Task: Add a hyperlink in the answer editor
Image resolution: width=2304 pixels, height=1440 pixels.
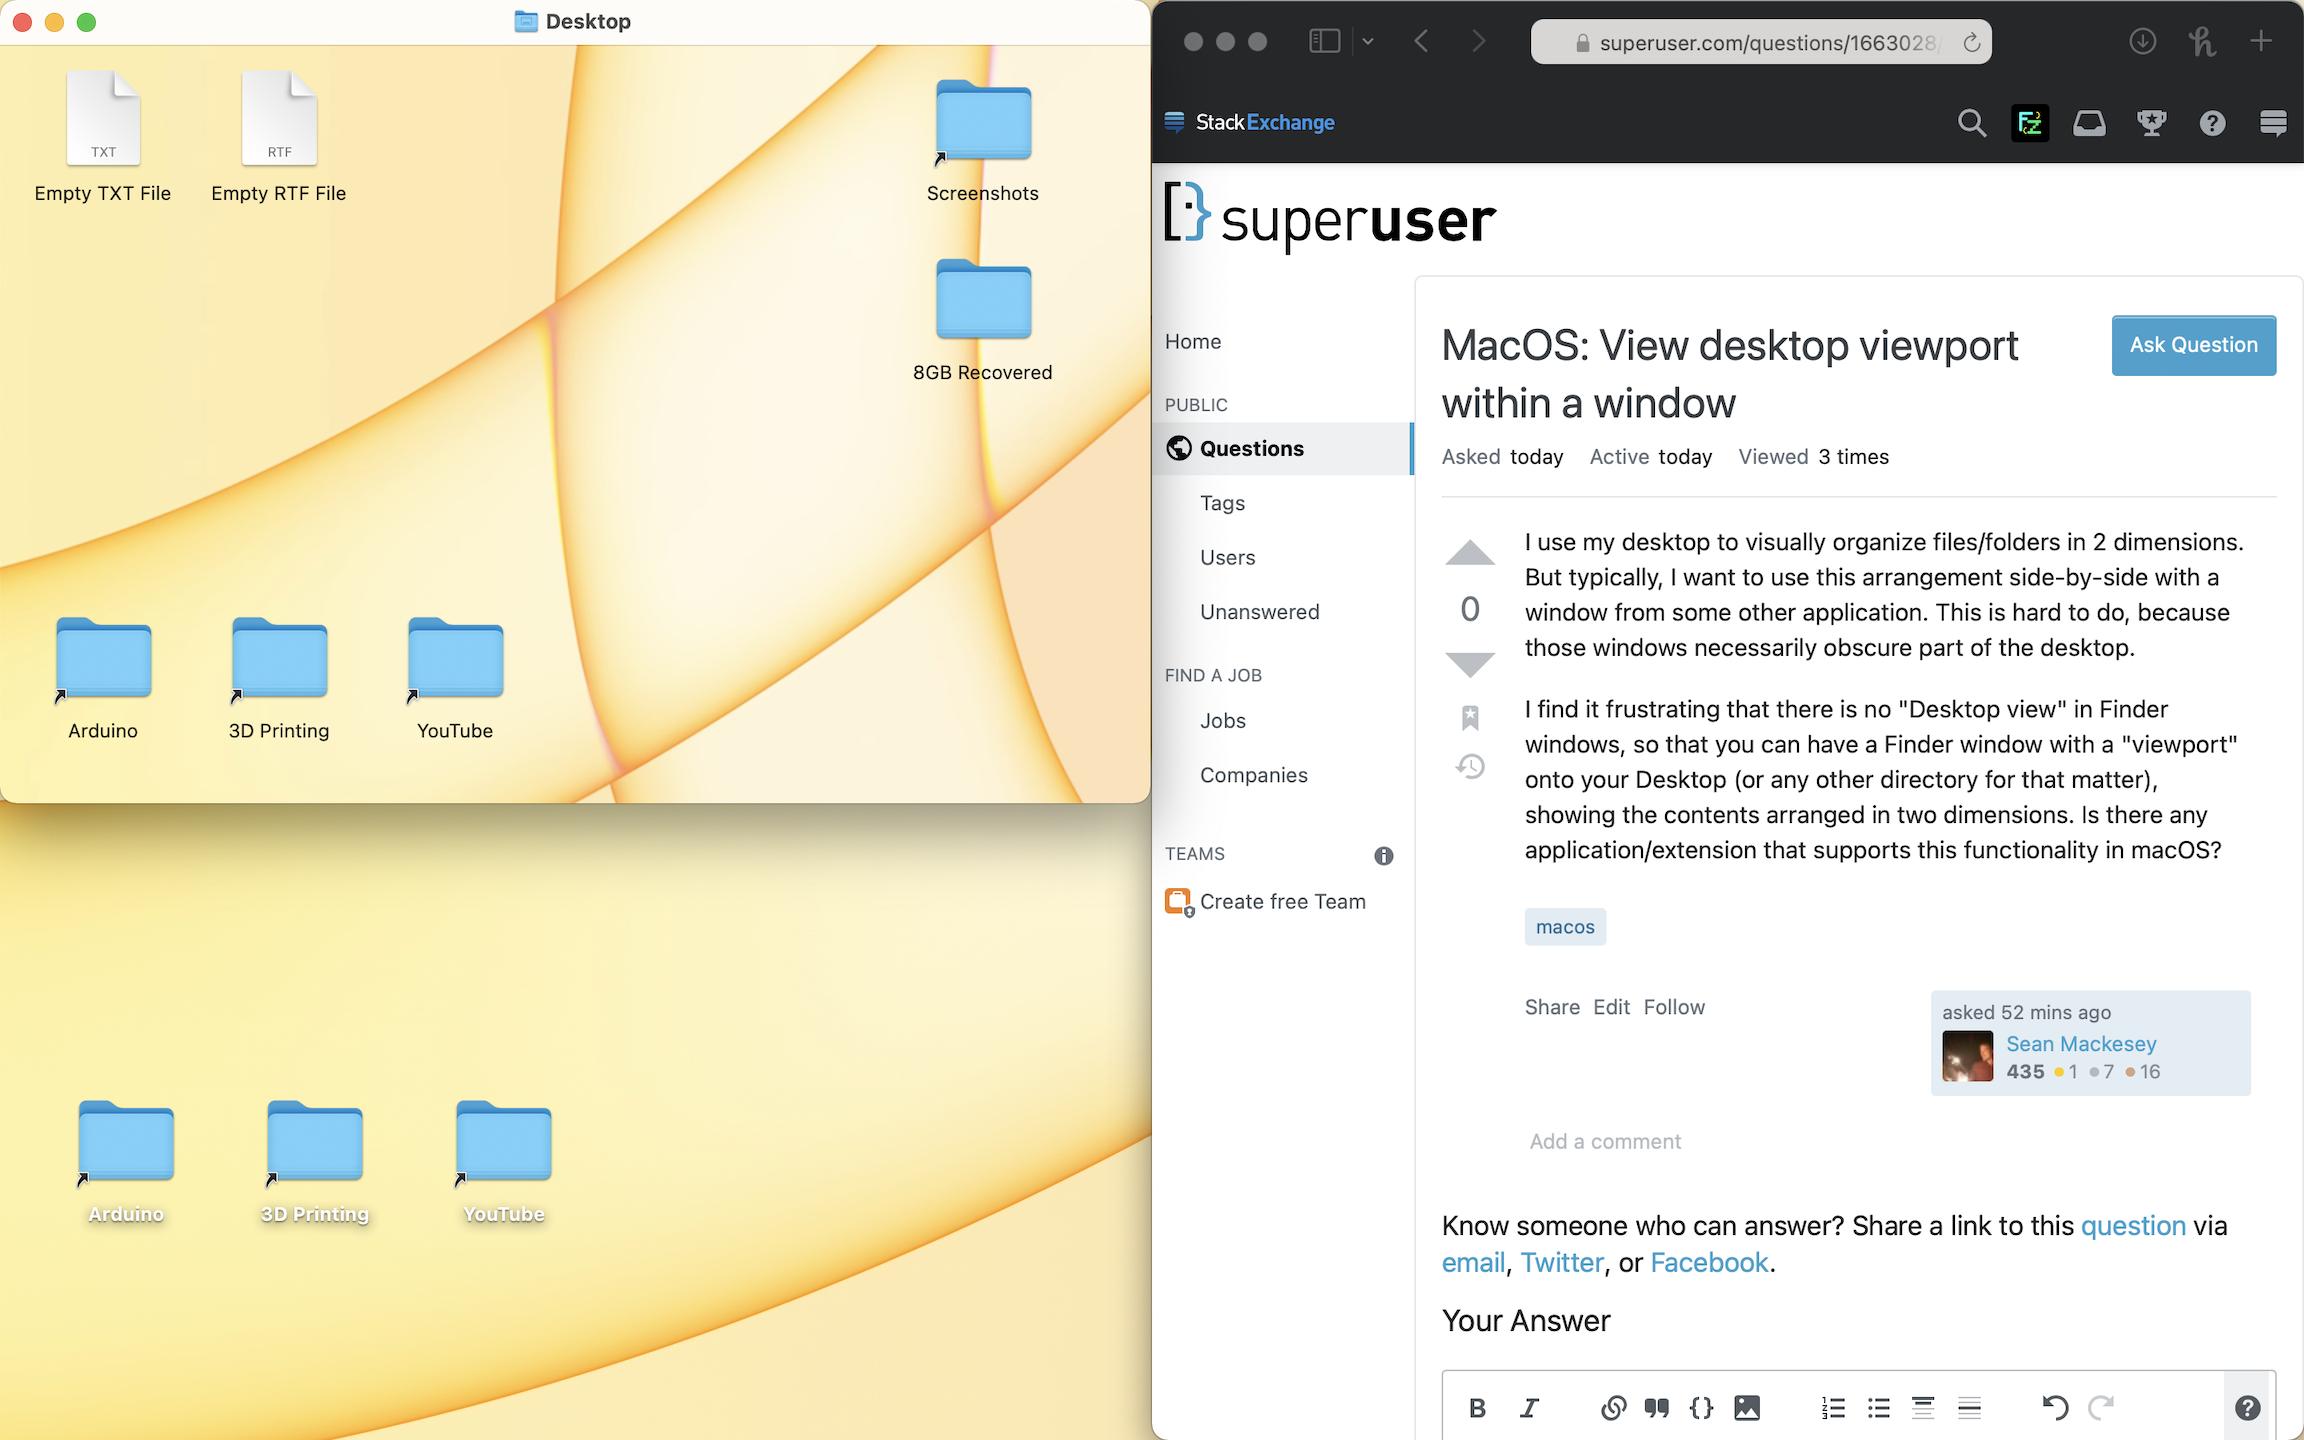Action: tap(1612, 1407)
